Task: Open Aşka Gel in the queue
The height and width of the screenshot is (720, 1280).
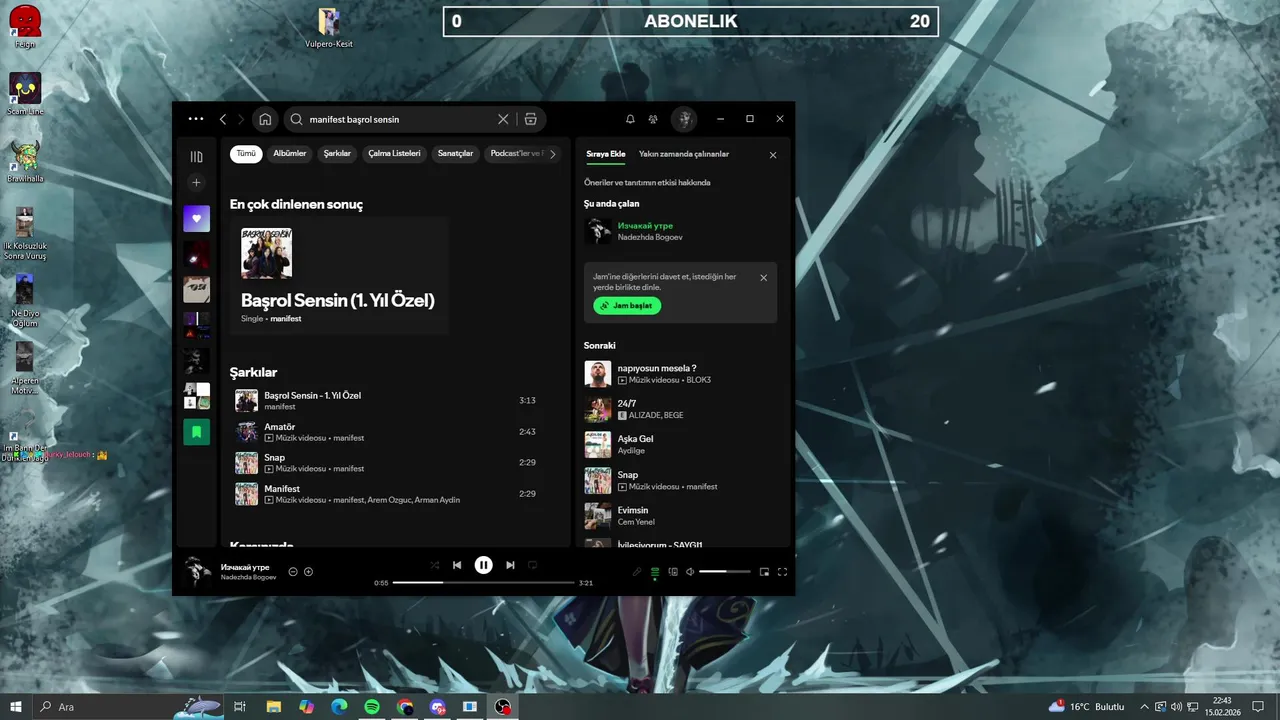Action: pos(680,445)
